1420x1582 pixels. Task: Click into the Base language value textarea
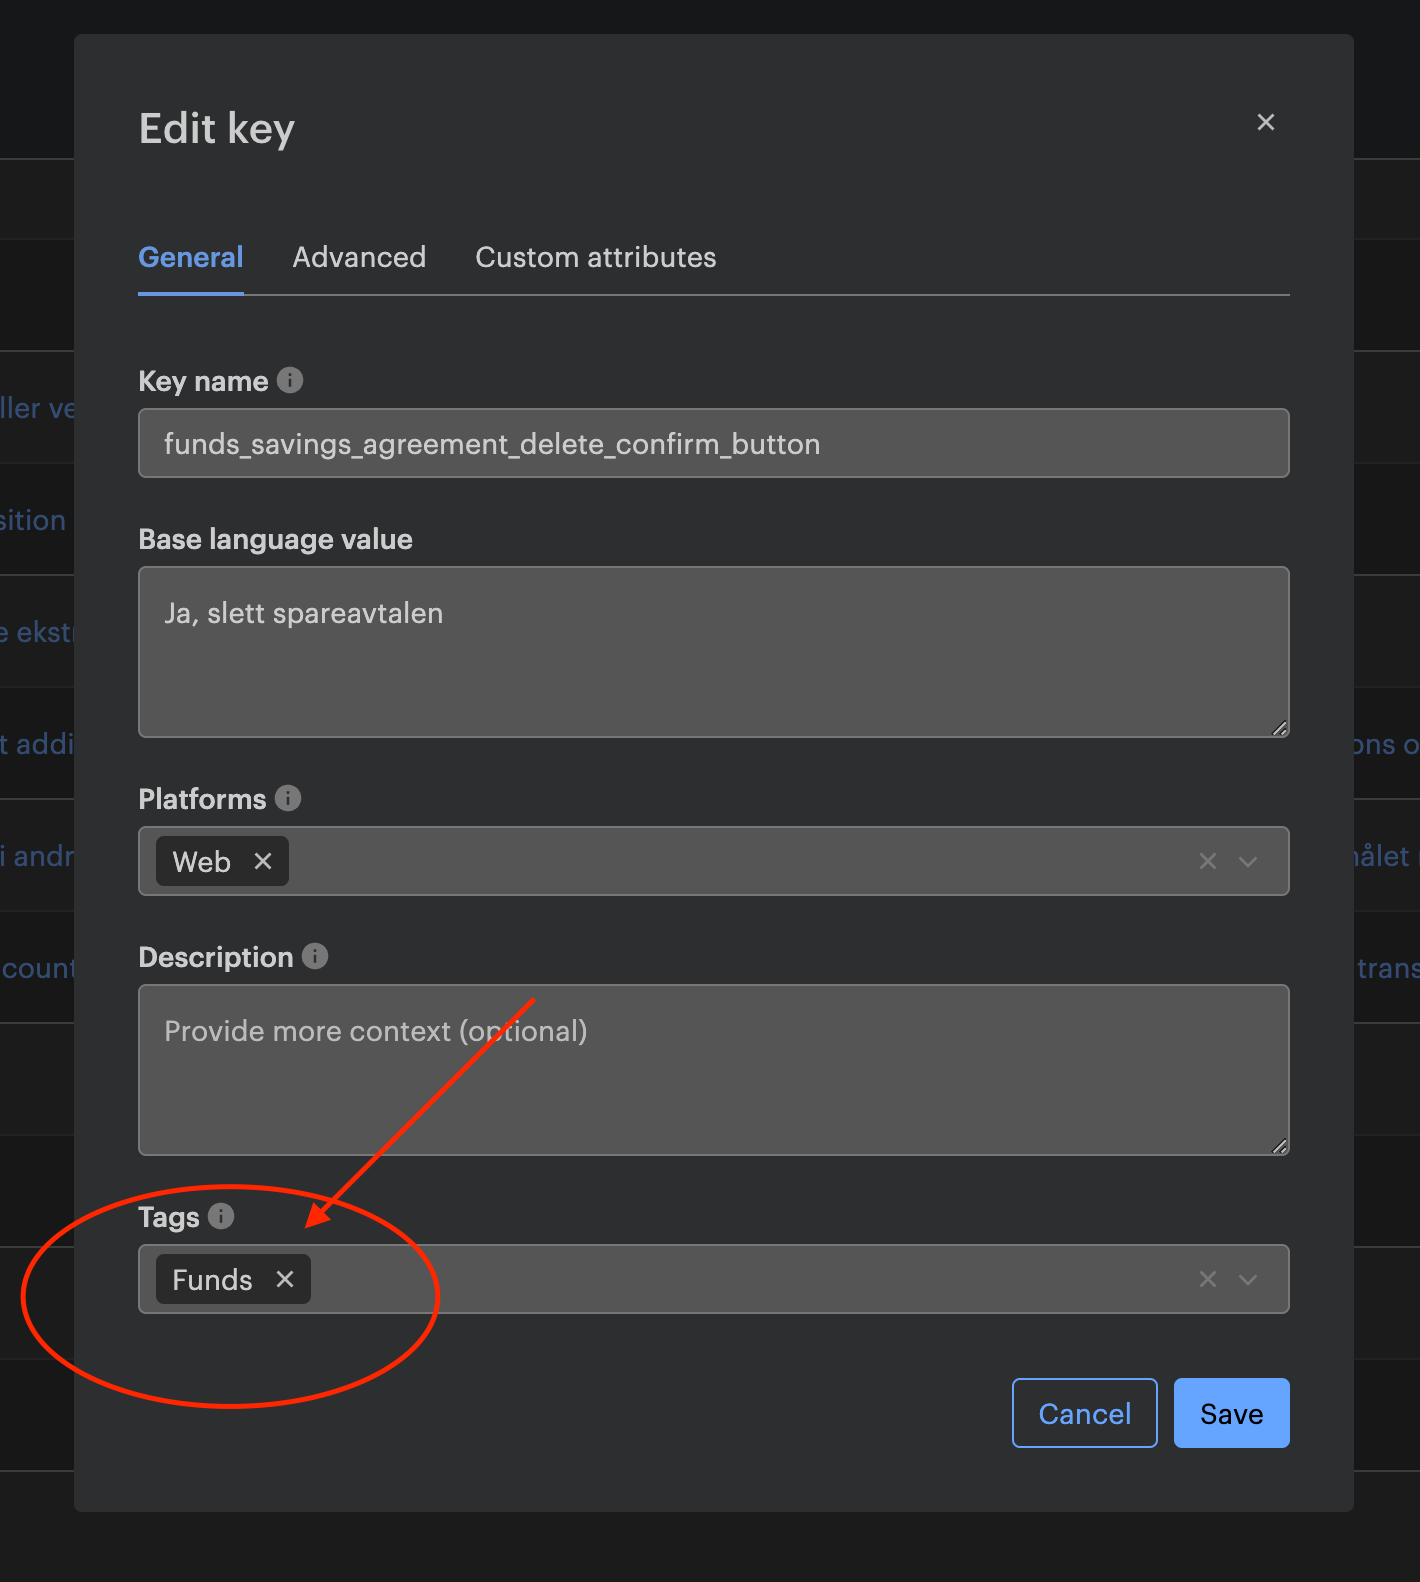(x=712, y=652)
